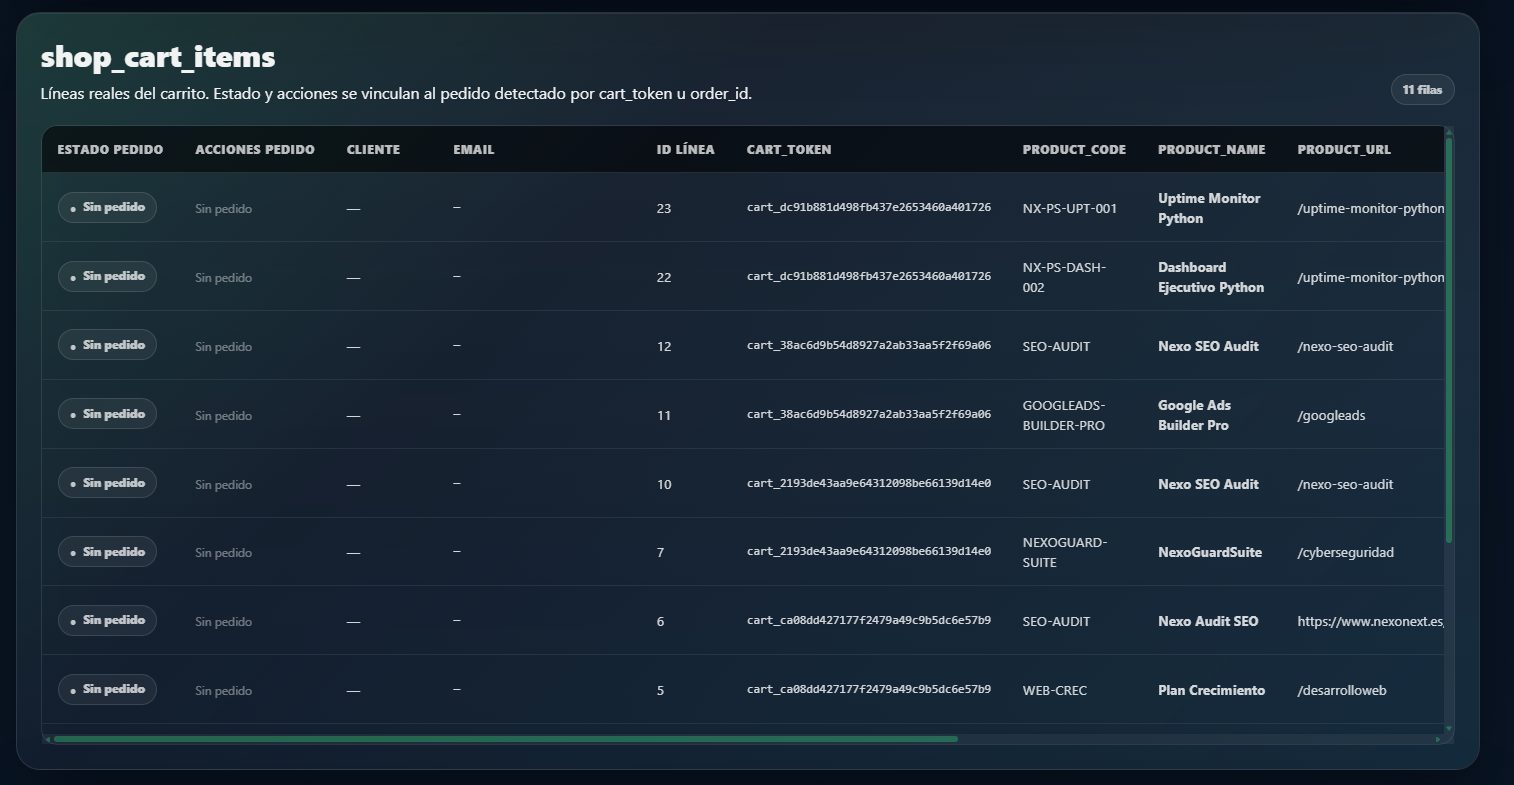
Task: Click Nexo SEO Audit name in line 10 row
Action: pos(1208,484)
